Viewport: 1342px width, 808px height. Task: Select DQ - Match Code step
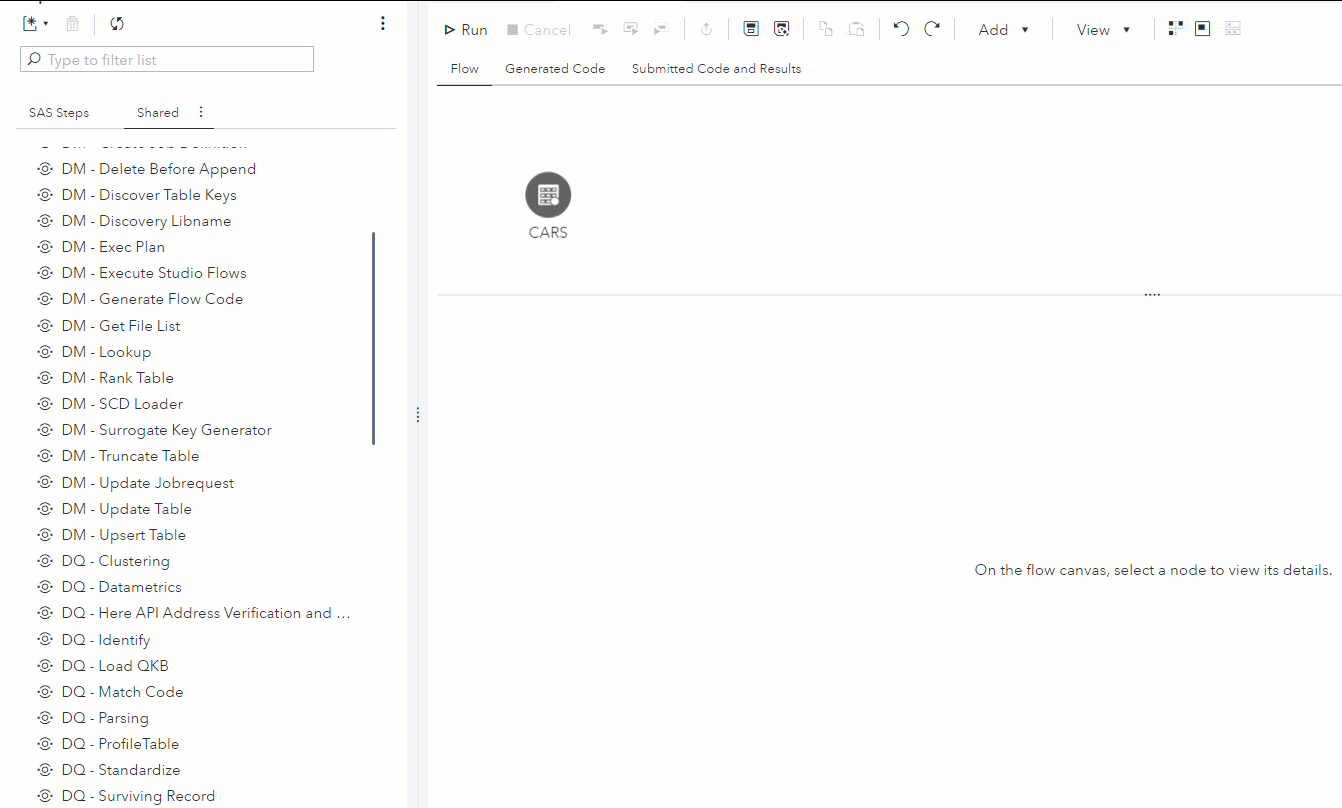point(122,692)
